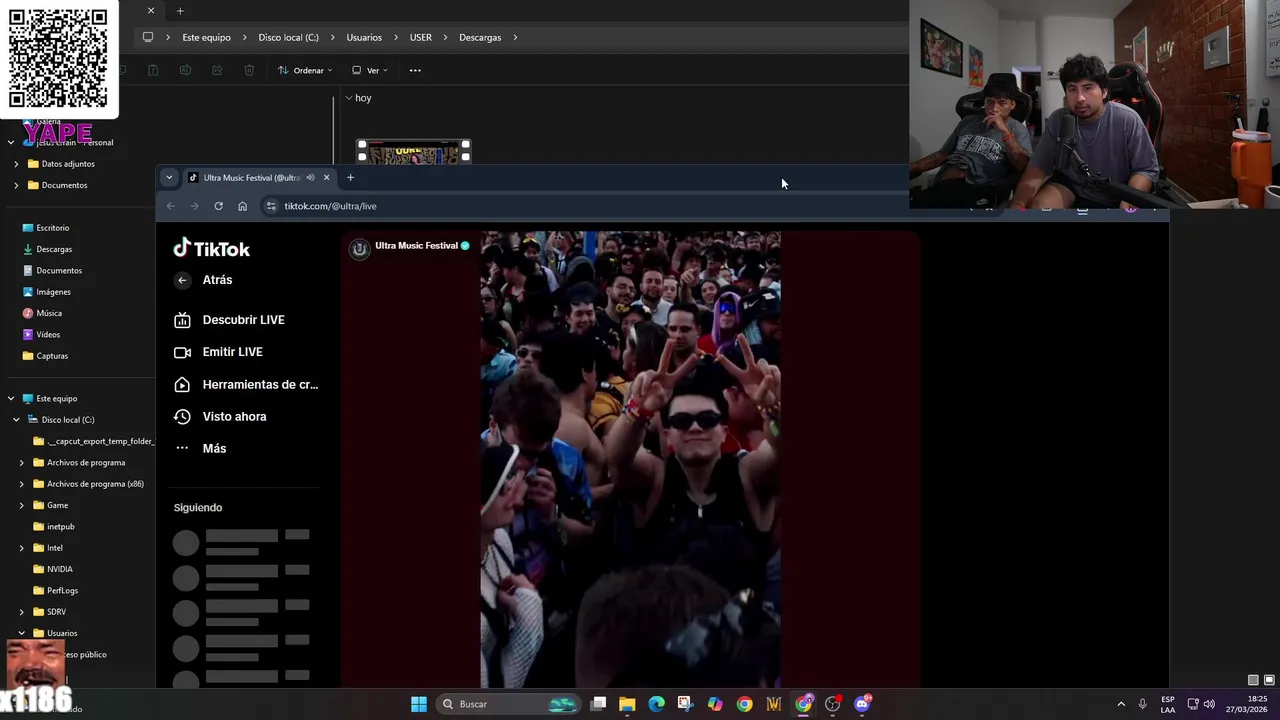Screen dimensions: 1280x720
Task: Open the Ver dropdown in File Explorer
Action: coord(370,70)
